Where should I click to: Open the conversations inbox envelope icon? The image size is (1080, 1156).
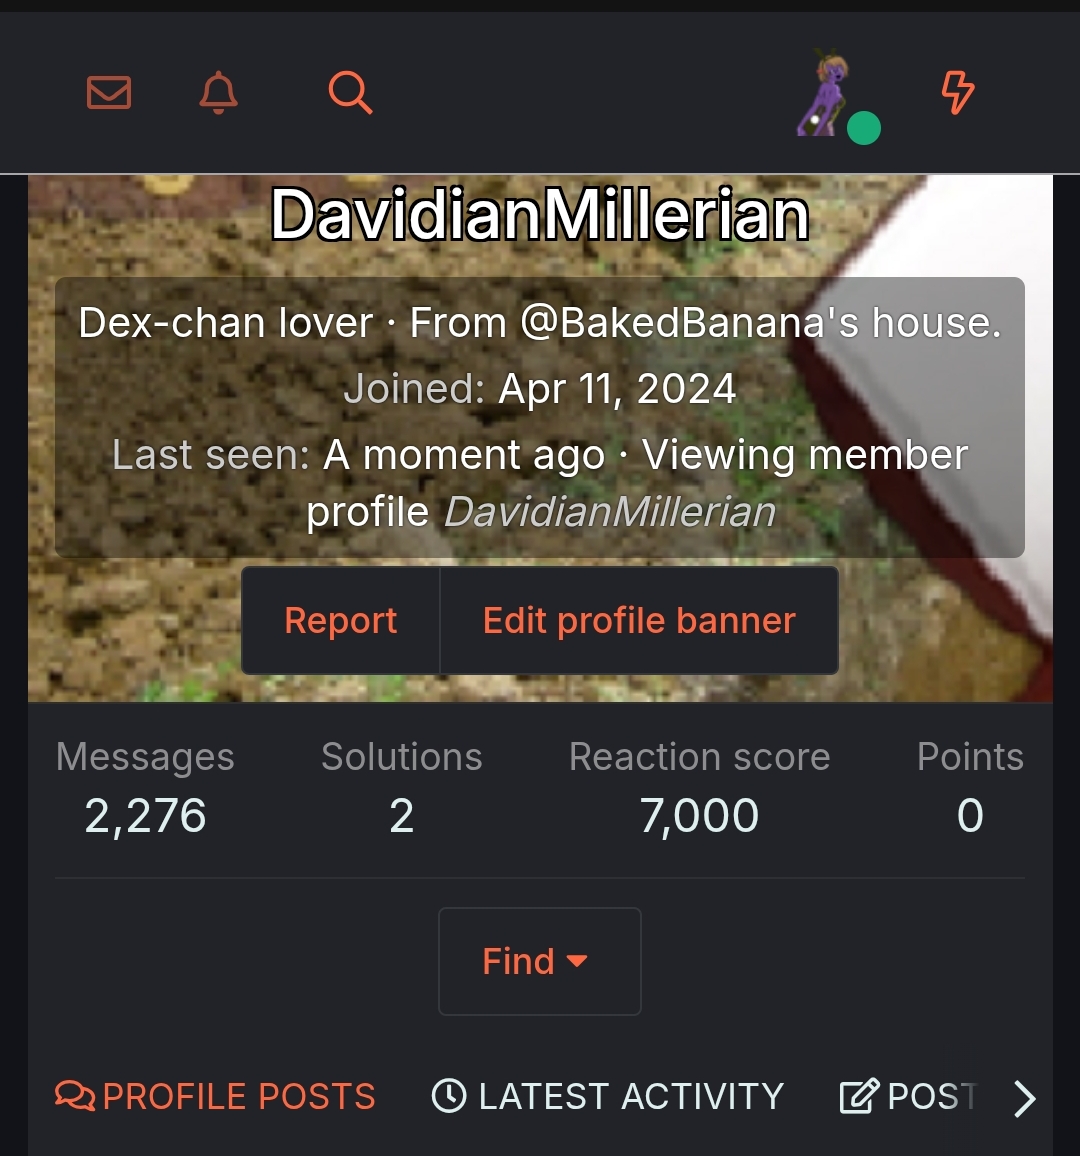tap(109, 93)
